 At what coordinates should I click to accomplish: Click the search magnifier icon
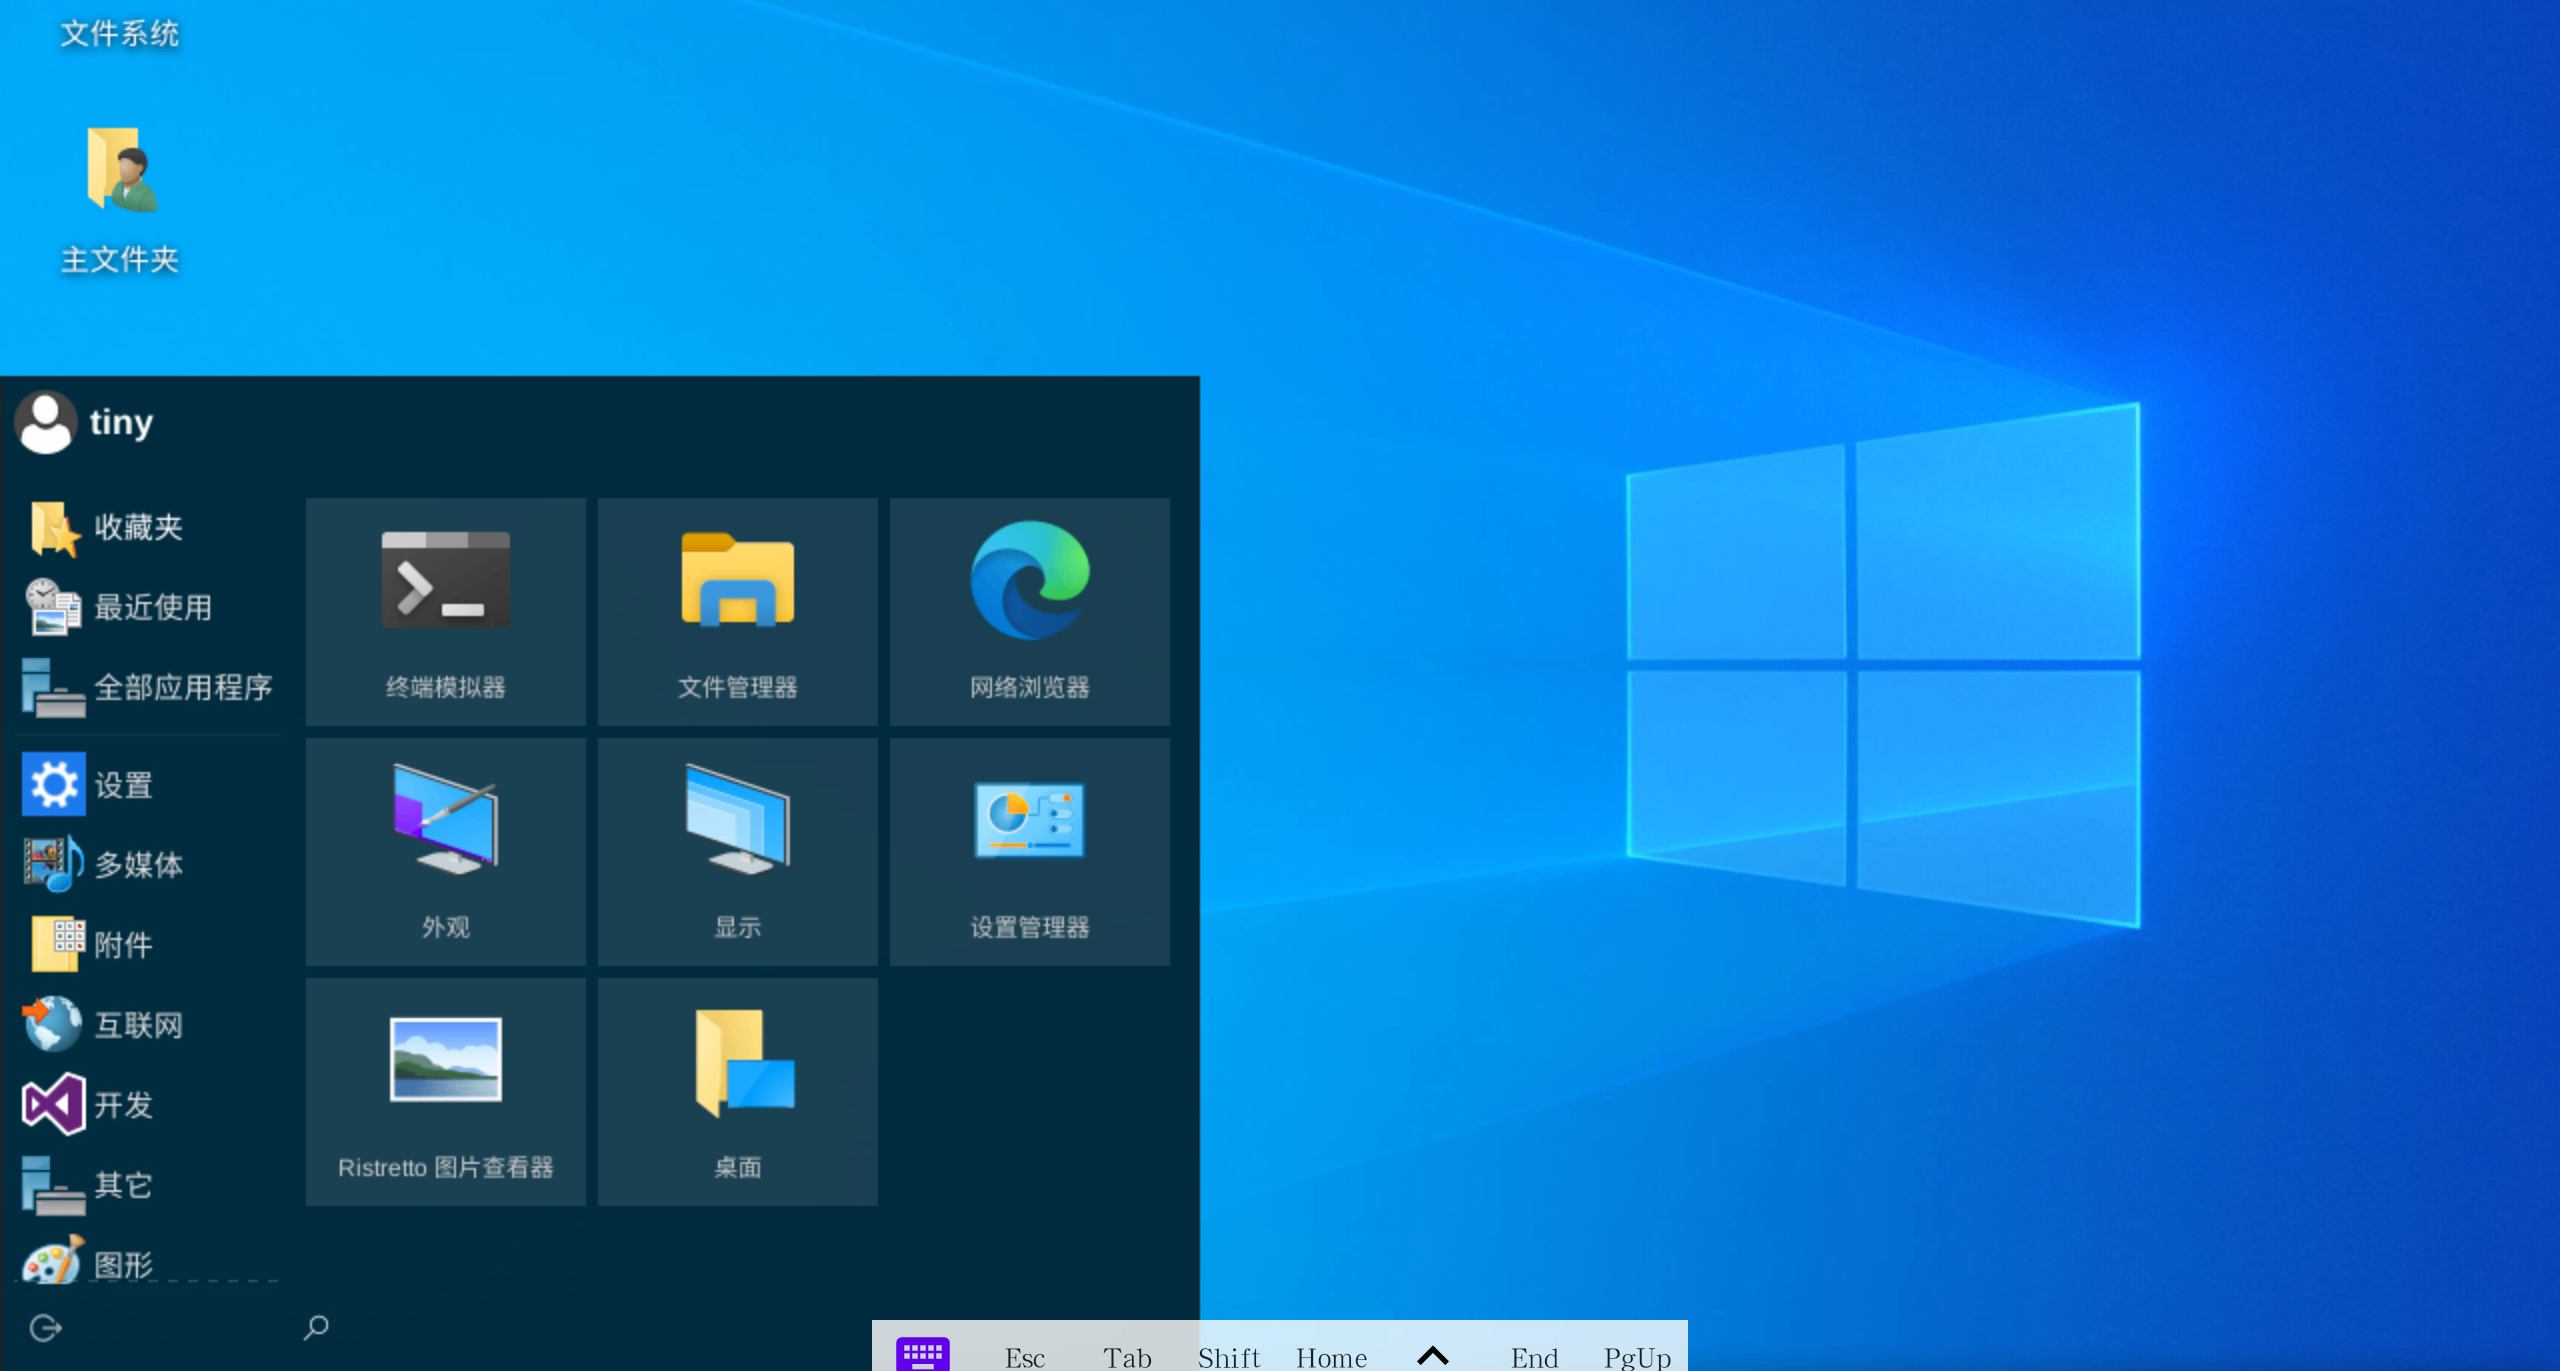(316, 1327)
